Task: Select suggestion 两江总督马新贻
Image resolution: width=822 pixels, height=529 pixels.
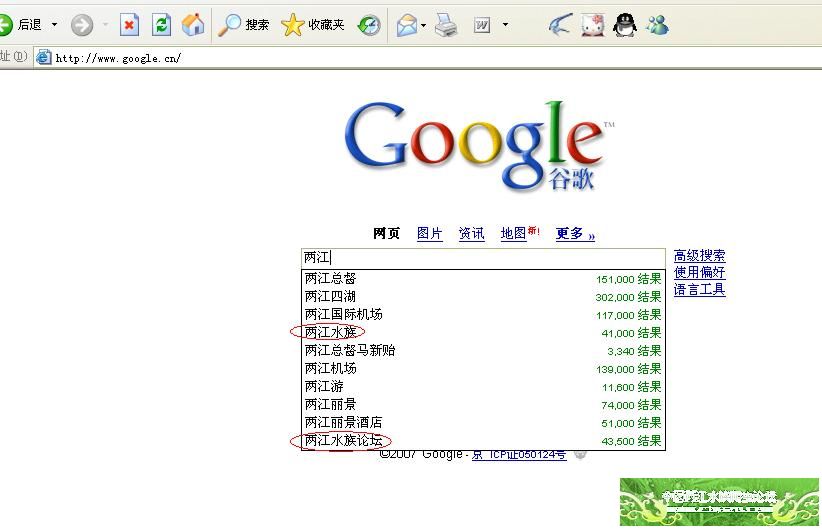Action: pos(483,350)
